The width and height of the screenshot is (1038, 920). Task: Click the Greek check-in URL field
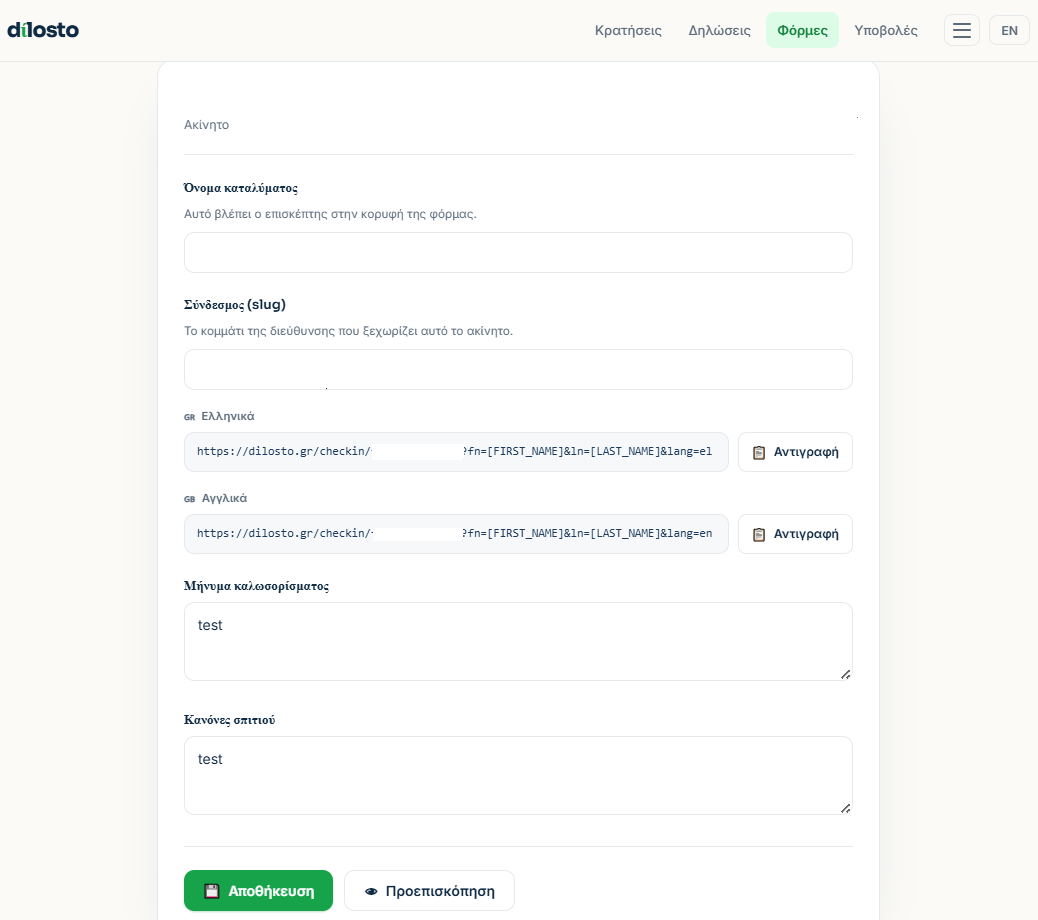pyautogui.click(x=456, y=452)
